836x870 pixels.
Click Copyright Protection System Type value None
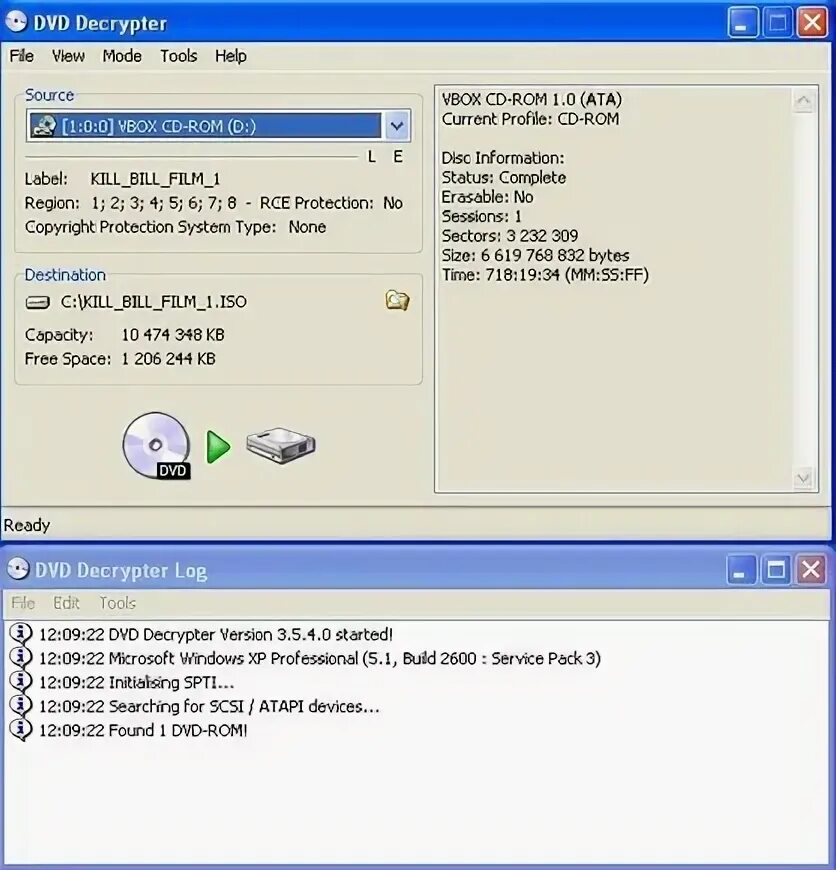pos(307,227)
